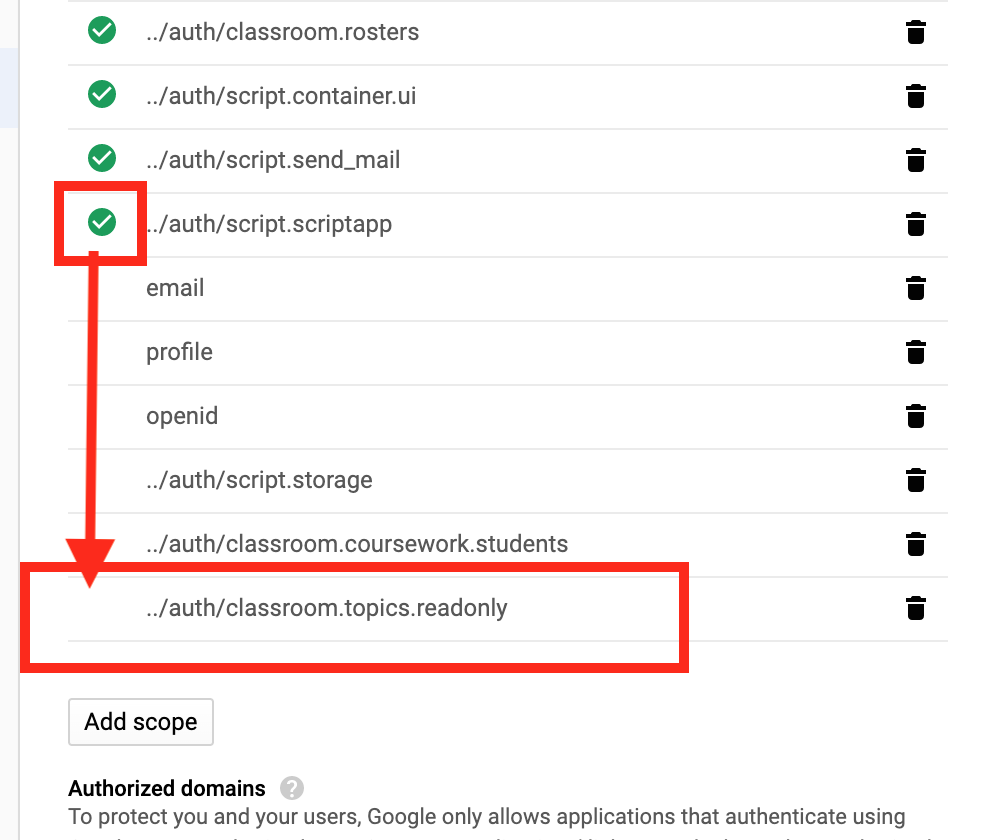This screenshot has width=988, height=840.
Task: Delete the classroom.rosters scope
Action: (915, 32)
